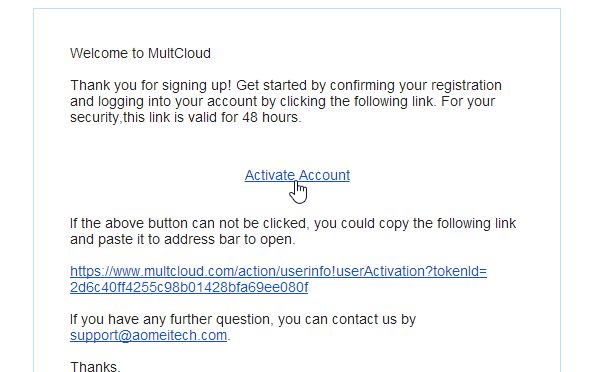Click the "48 hours" validity text
This screenshot has height=372, width=593.
pos(271,117)
